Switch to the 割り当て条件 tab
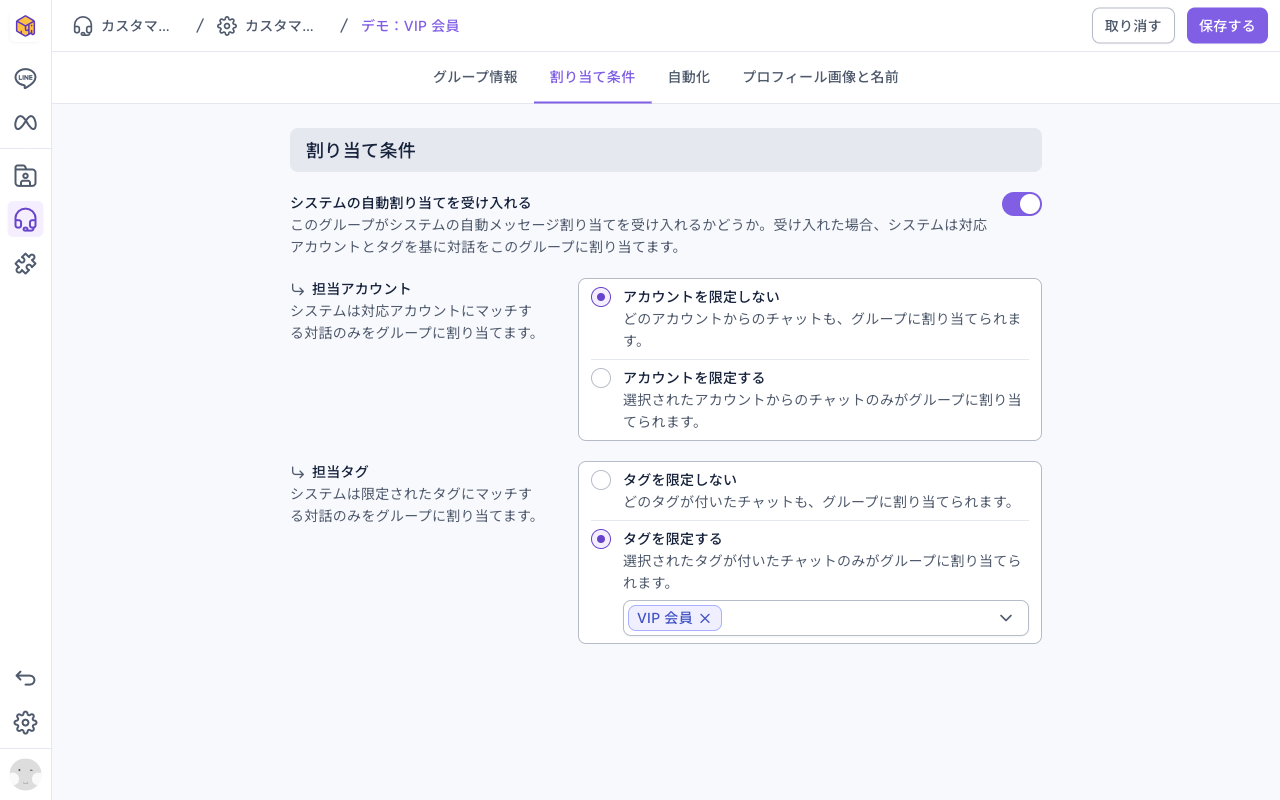 (x=592, y=77)
